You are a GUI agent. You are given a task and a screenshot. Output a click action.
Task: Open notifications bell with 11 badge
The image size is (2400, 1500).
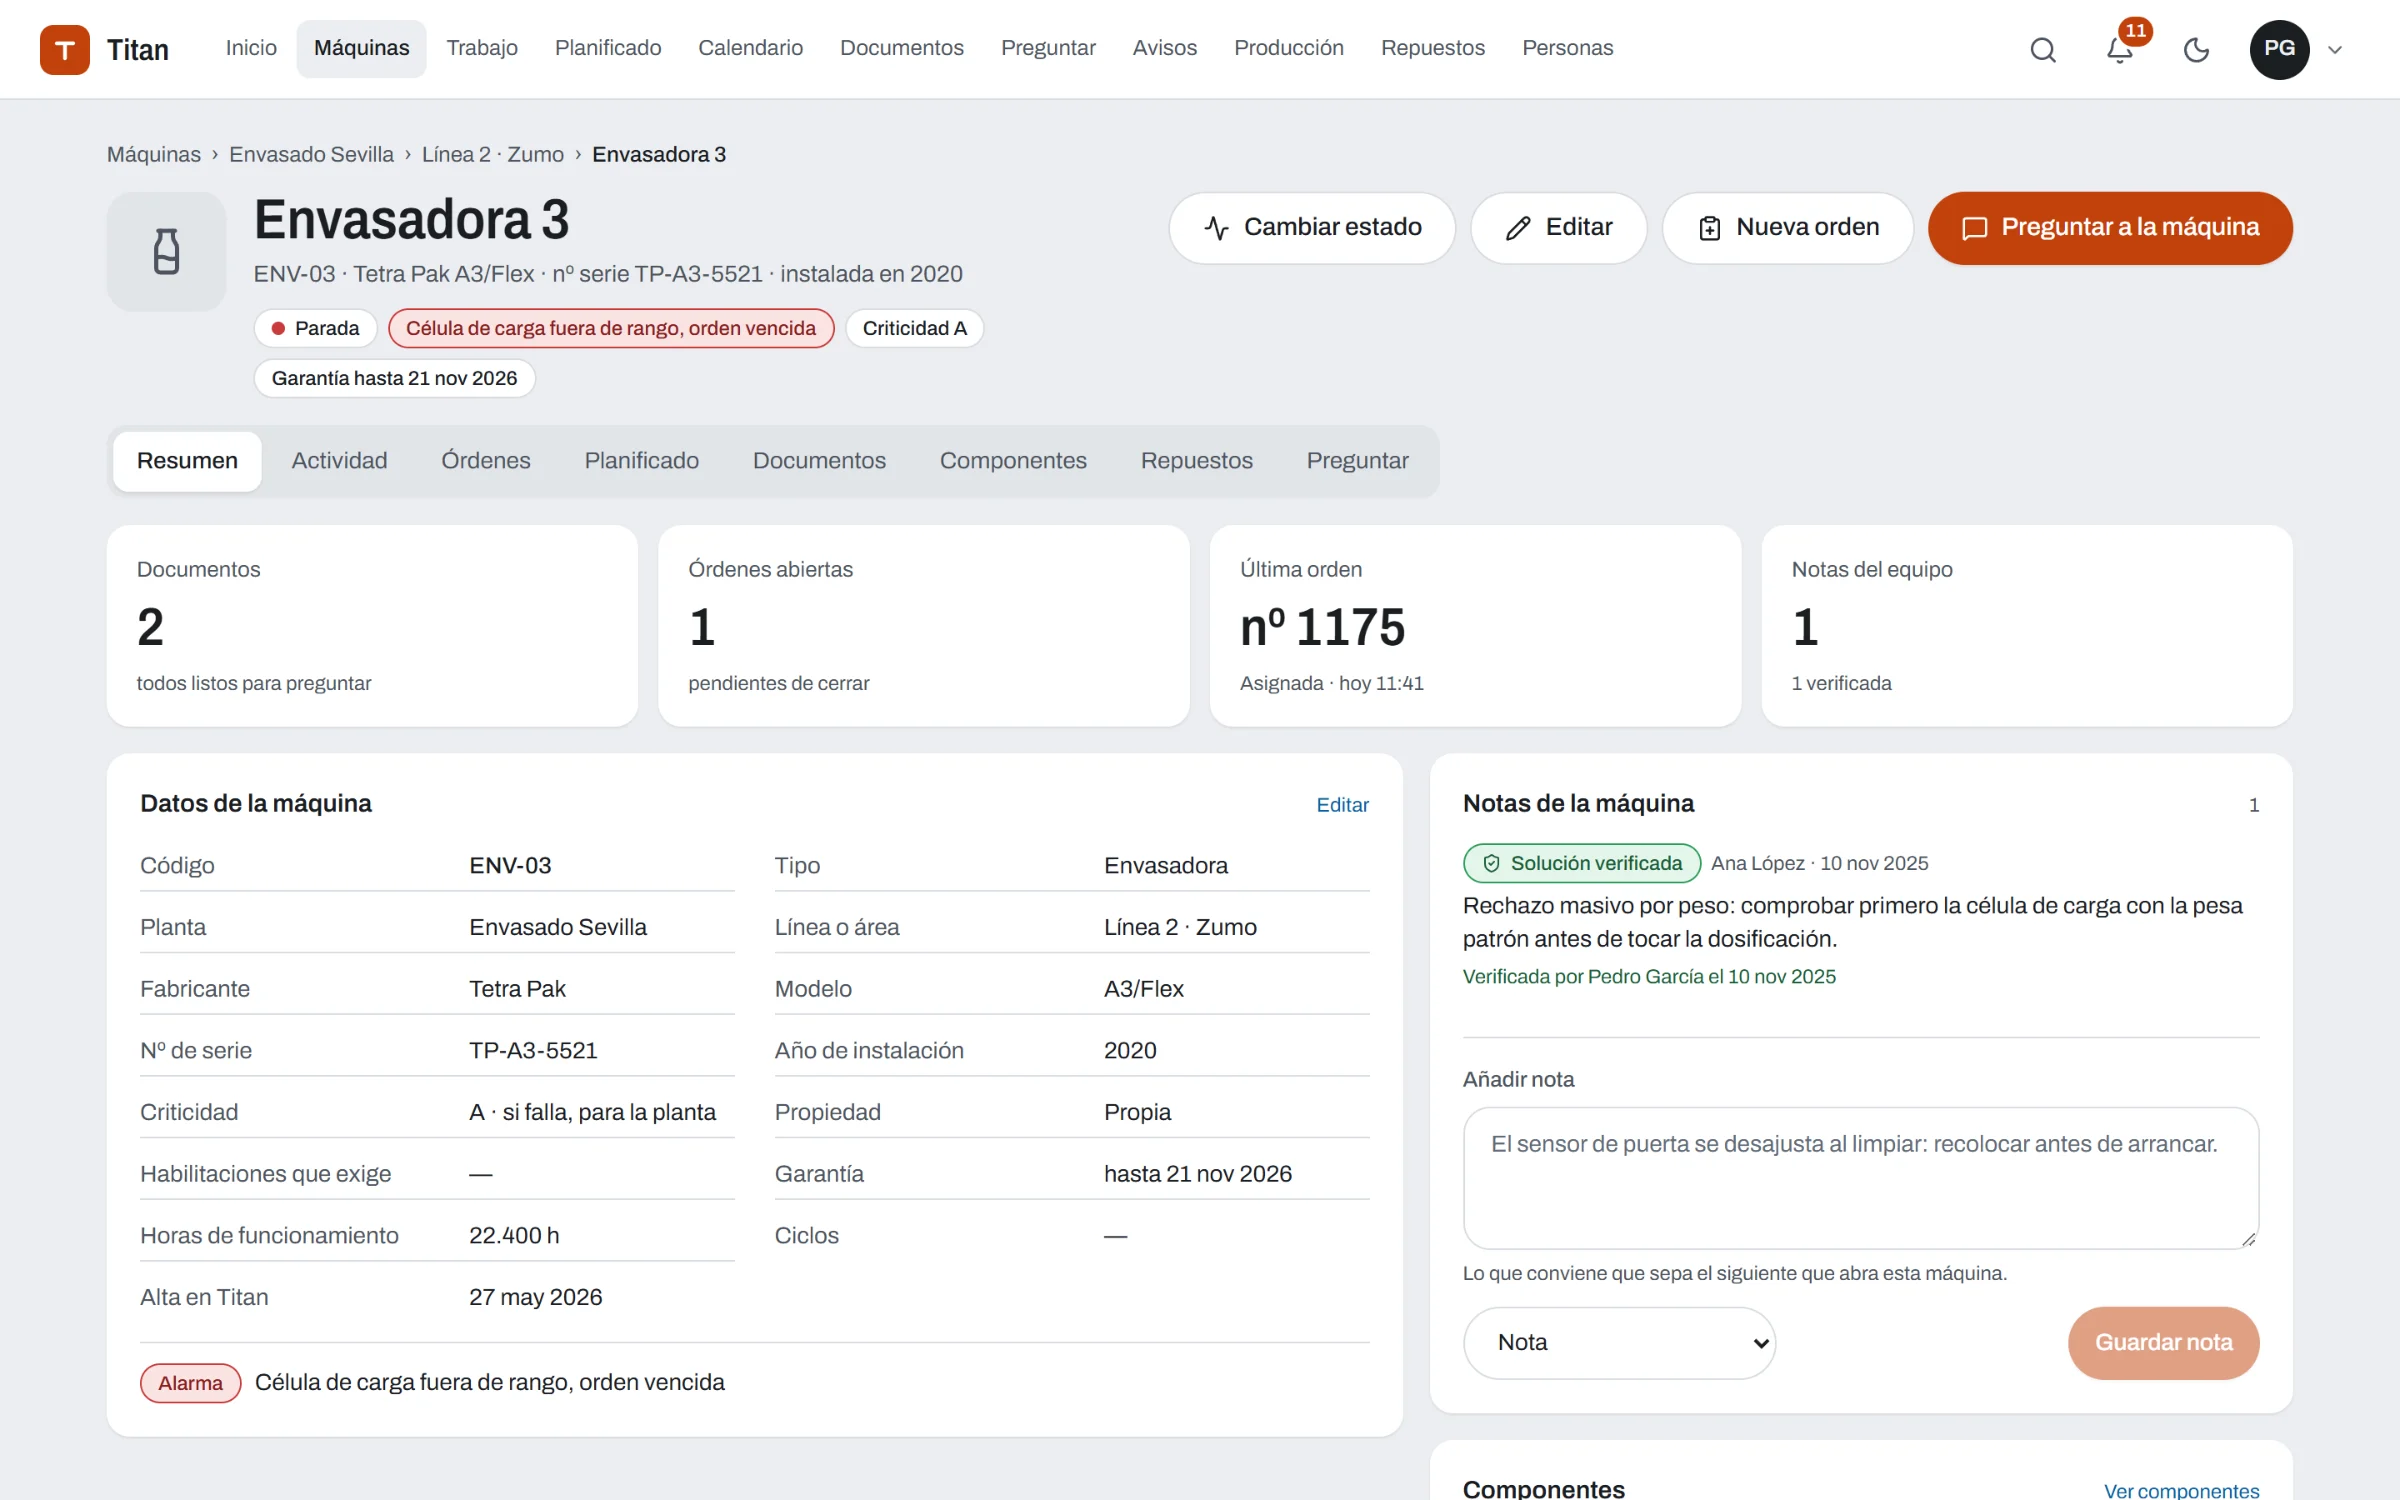click(2119, 49)
